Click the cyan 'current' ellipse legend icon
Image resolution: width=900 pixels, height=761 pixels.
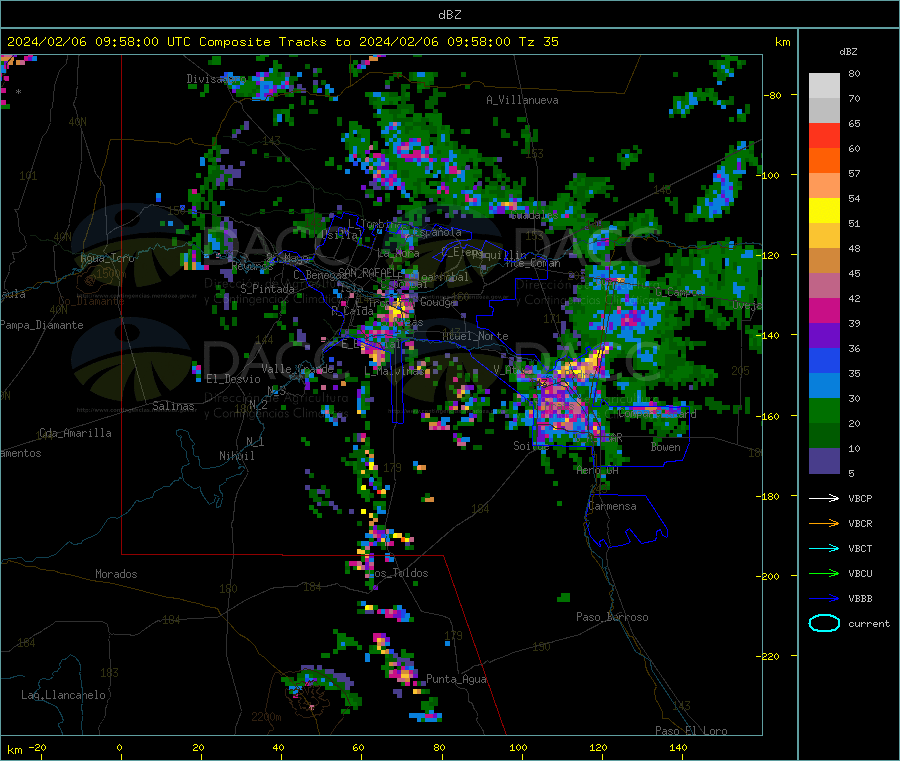(824, 623)
